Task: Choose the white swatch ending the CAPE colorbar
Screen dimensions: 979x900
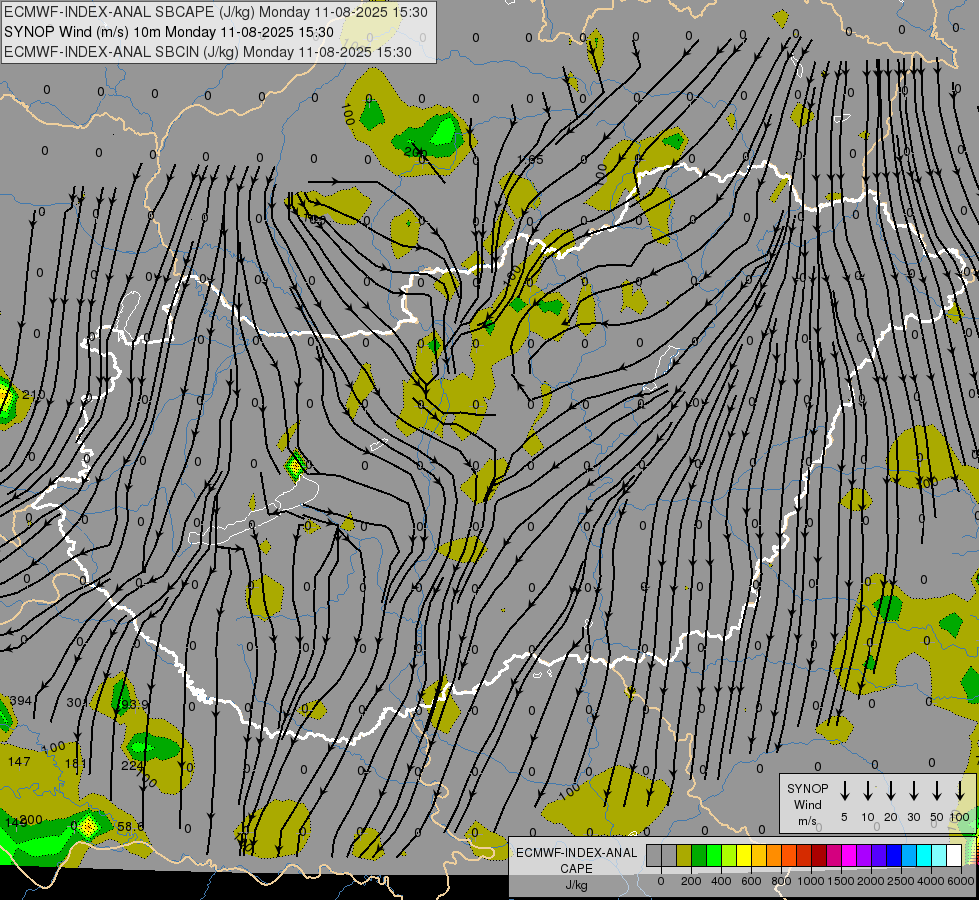Action: [x=953, y=855]
